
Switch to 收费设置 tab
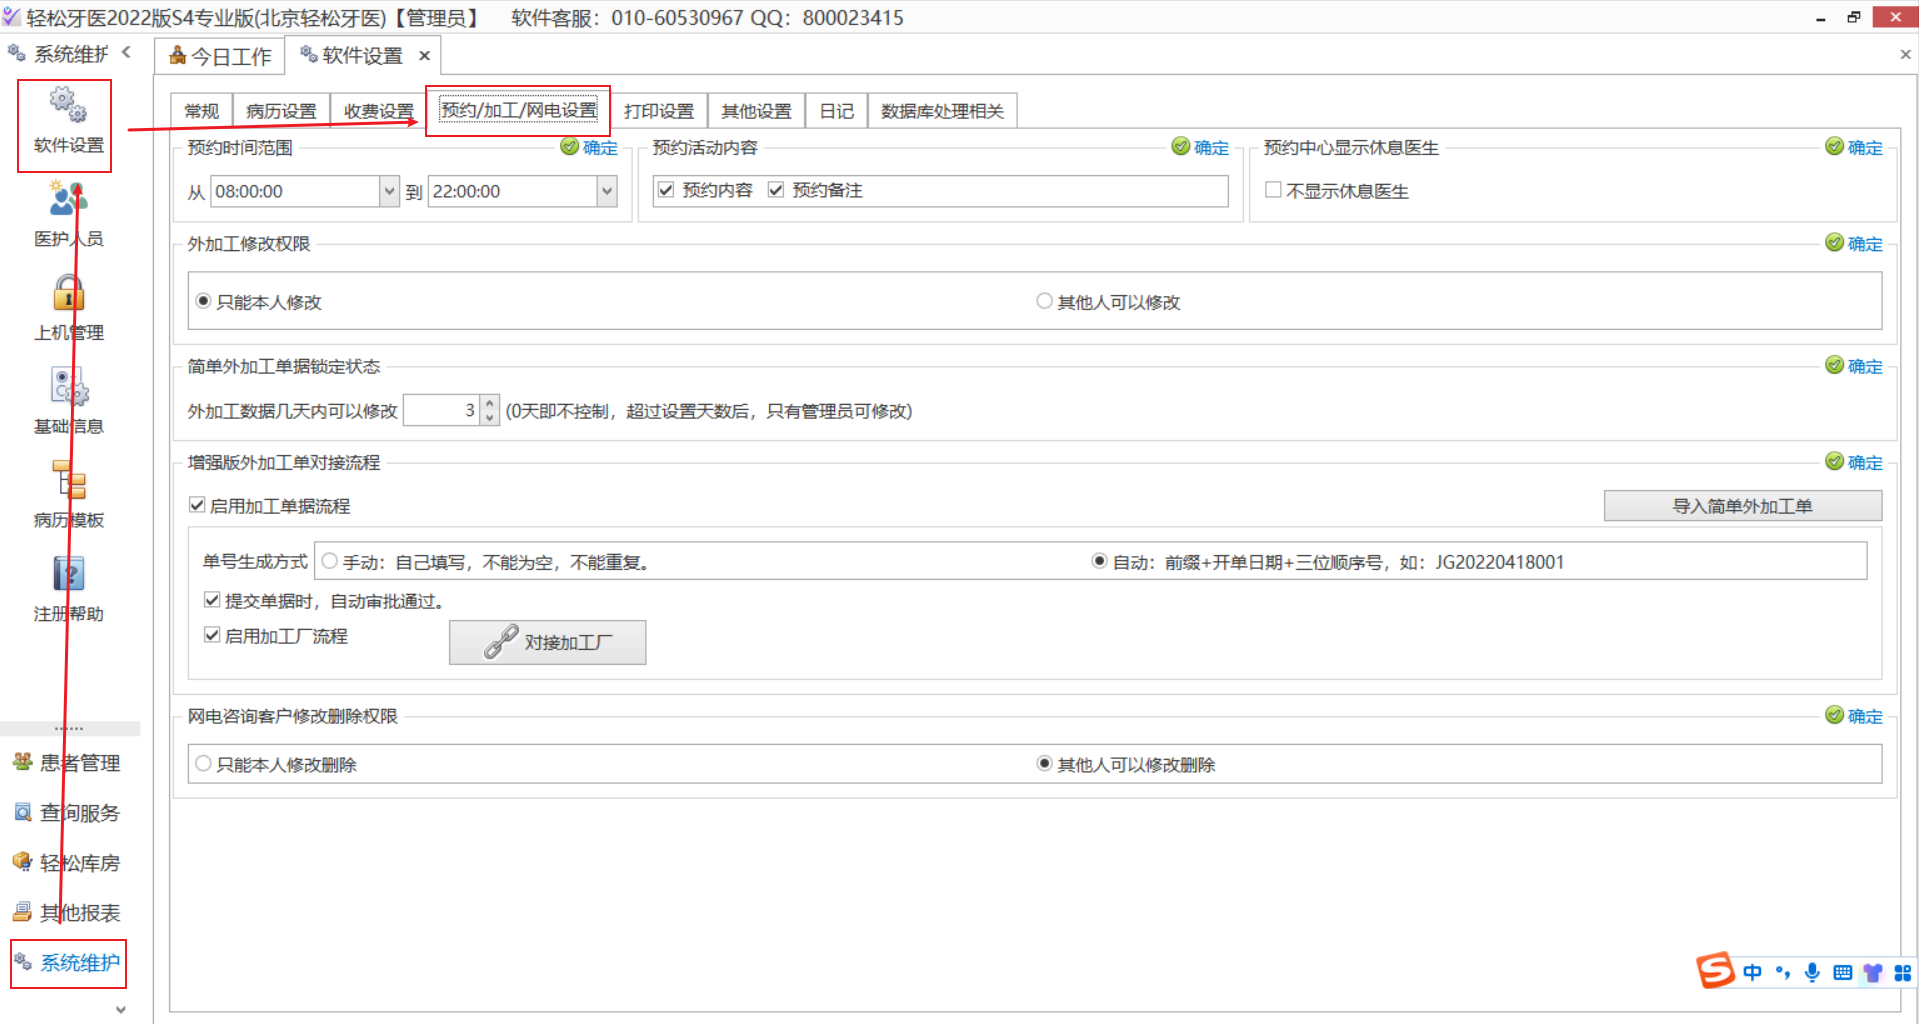[378, 111]
